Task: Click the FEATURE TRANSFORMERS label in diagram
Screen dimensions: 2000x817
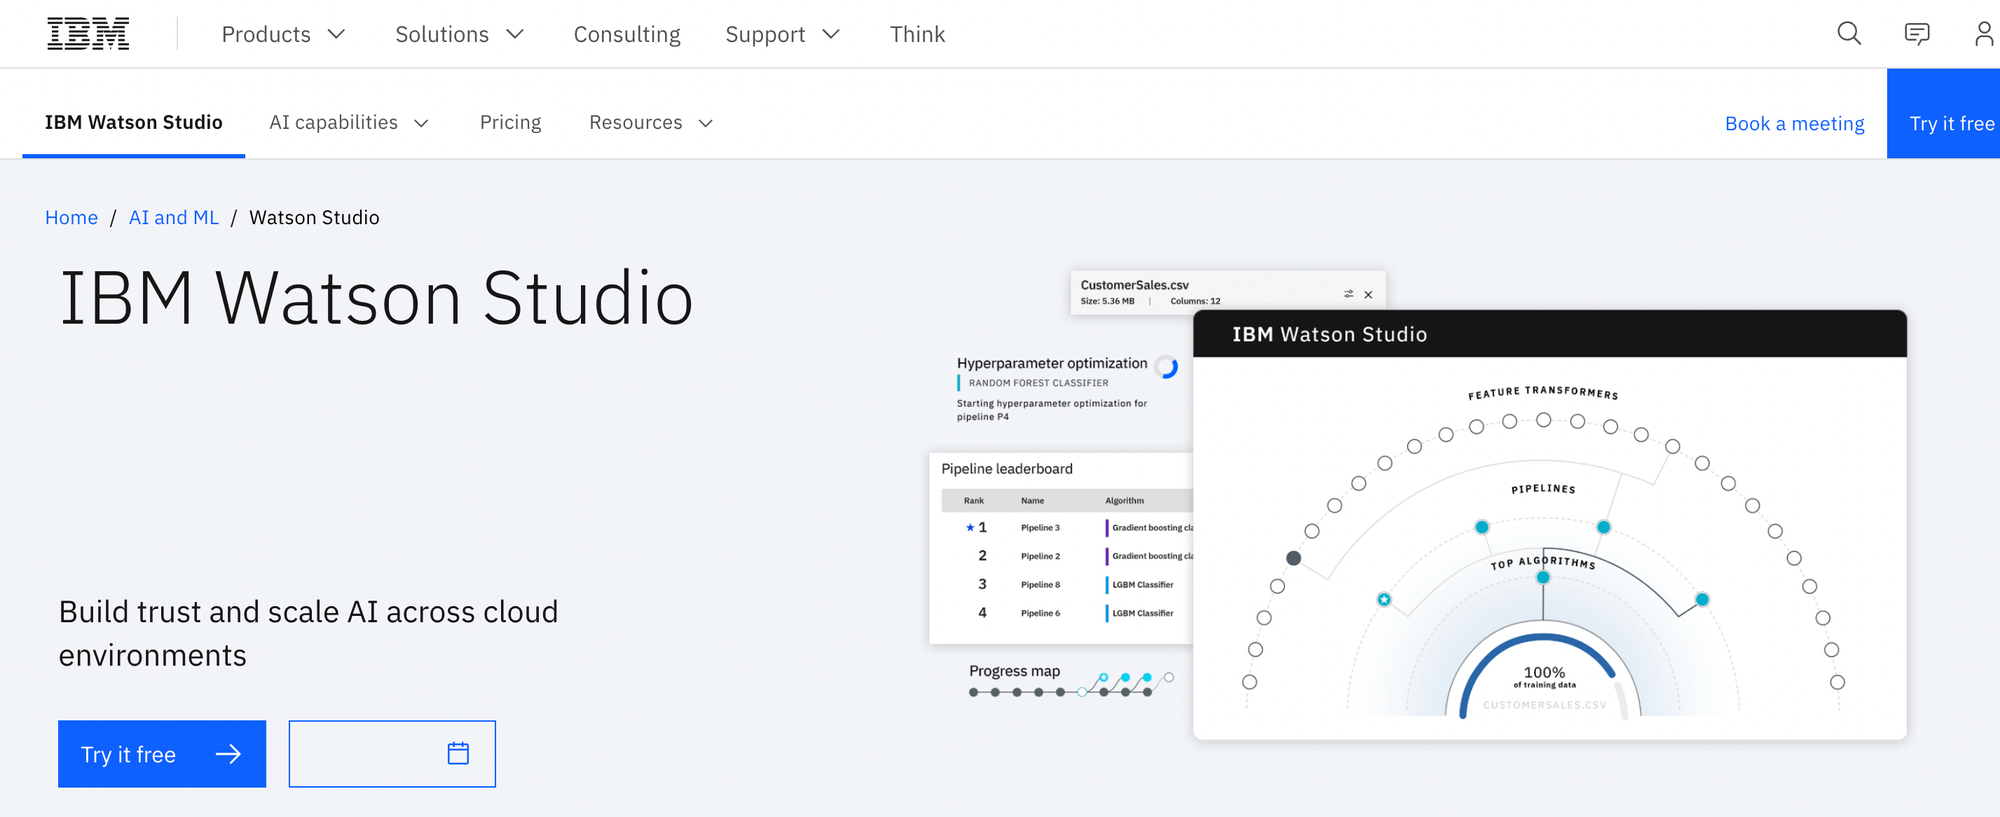Action: pyautogui.click(x=1543, y=392)
